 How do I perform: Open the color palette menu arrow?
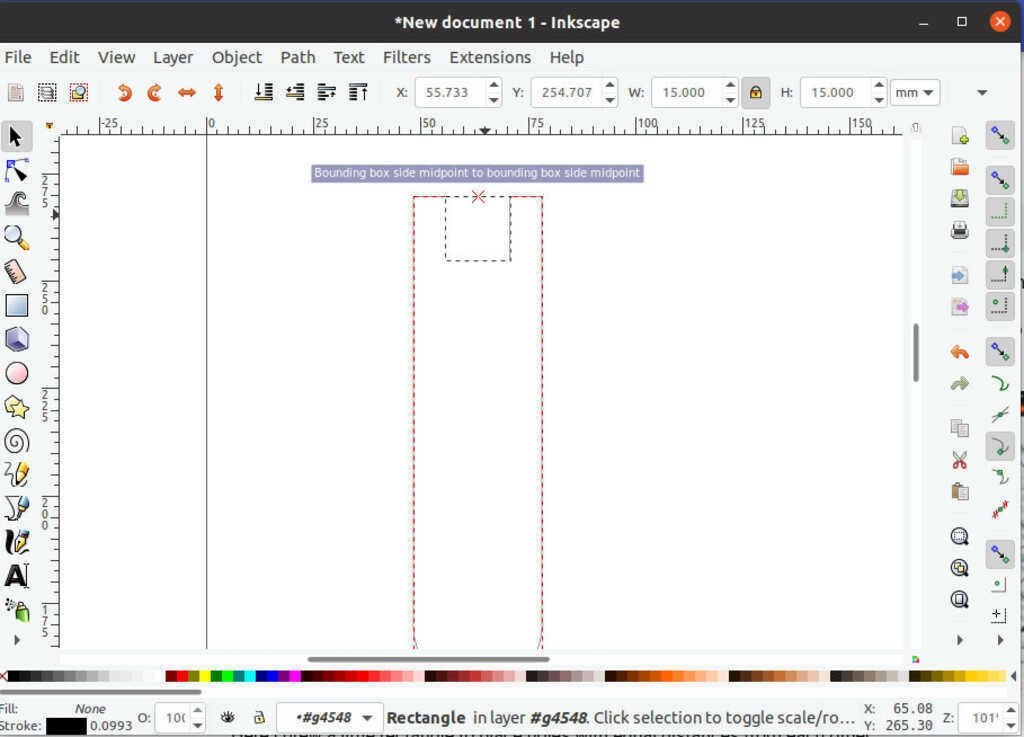[x=1013, y=676]
